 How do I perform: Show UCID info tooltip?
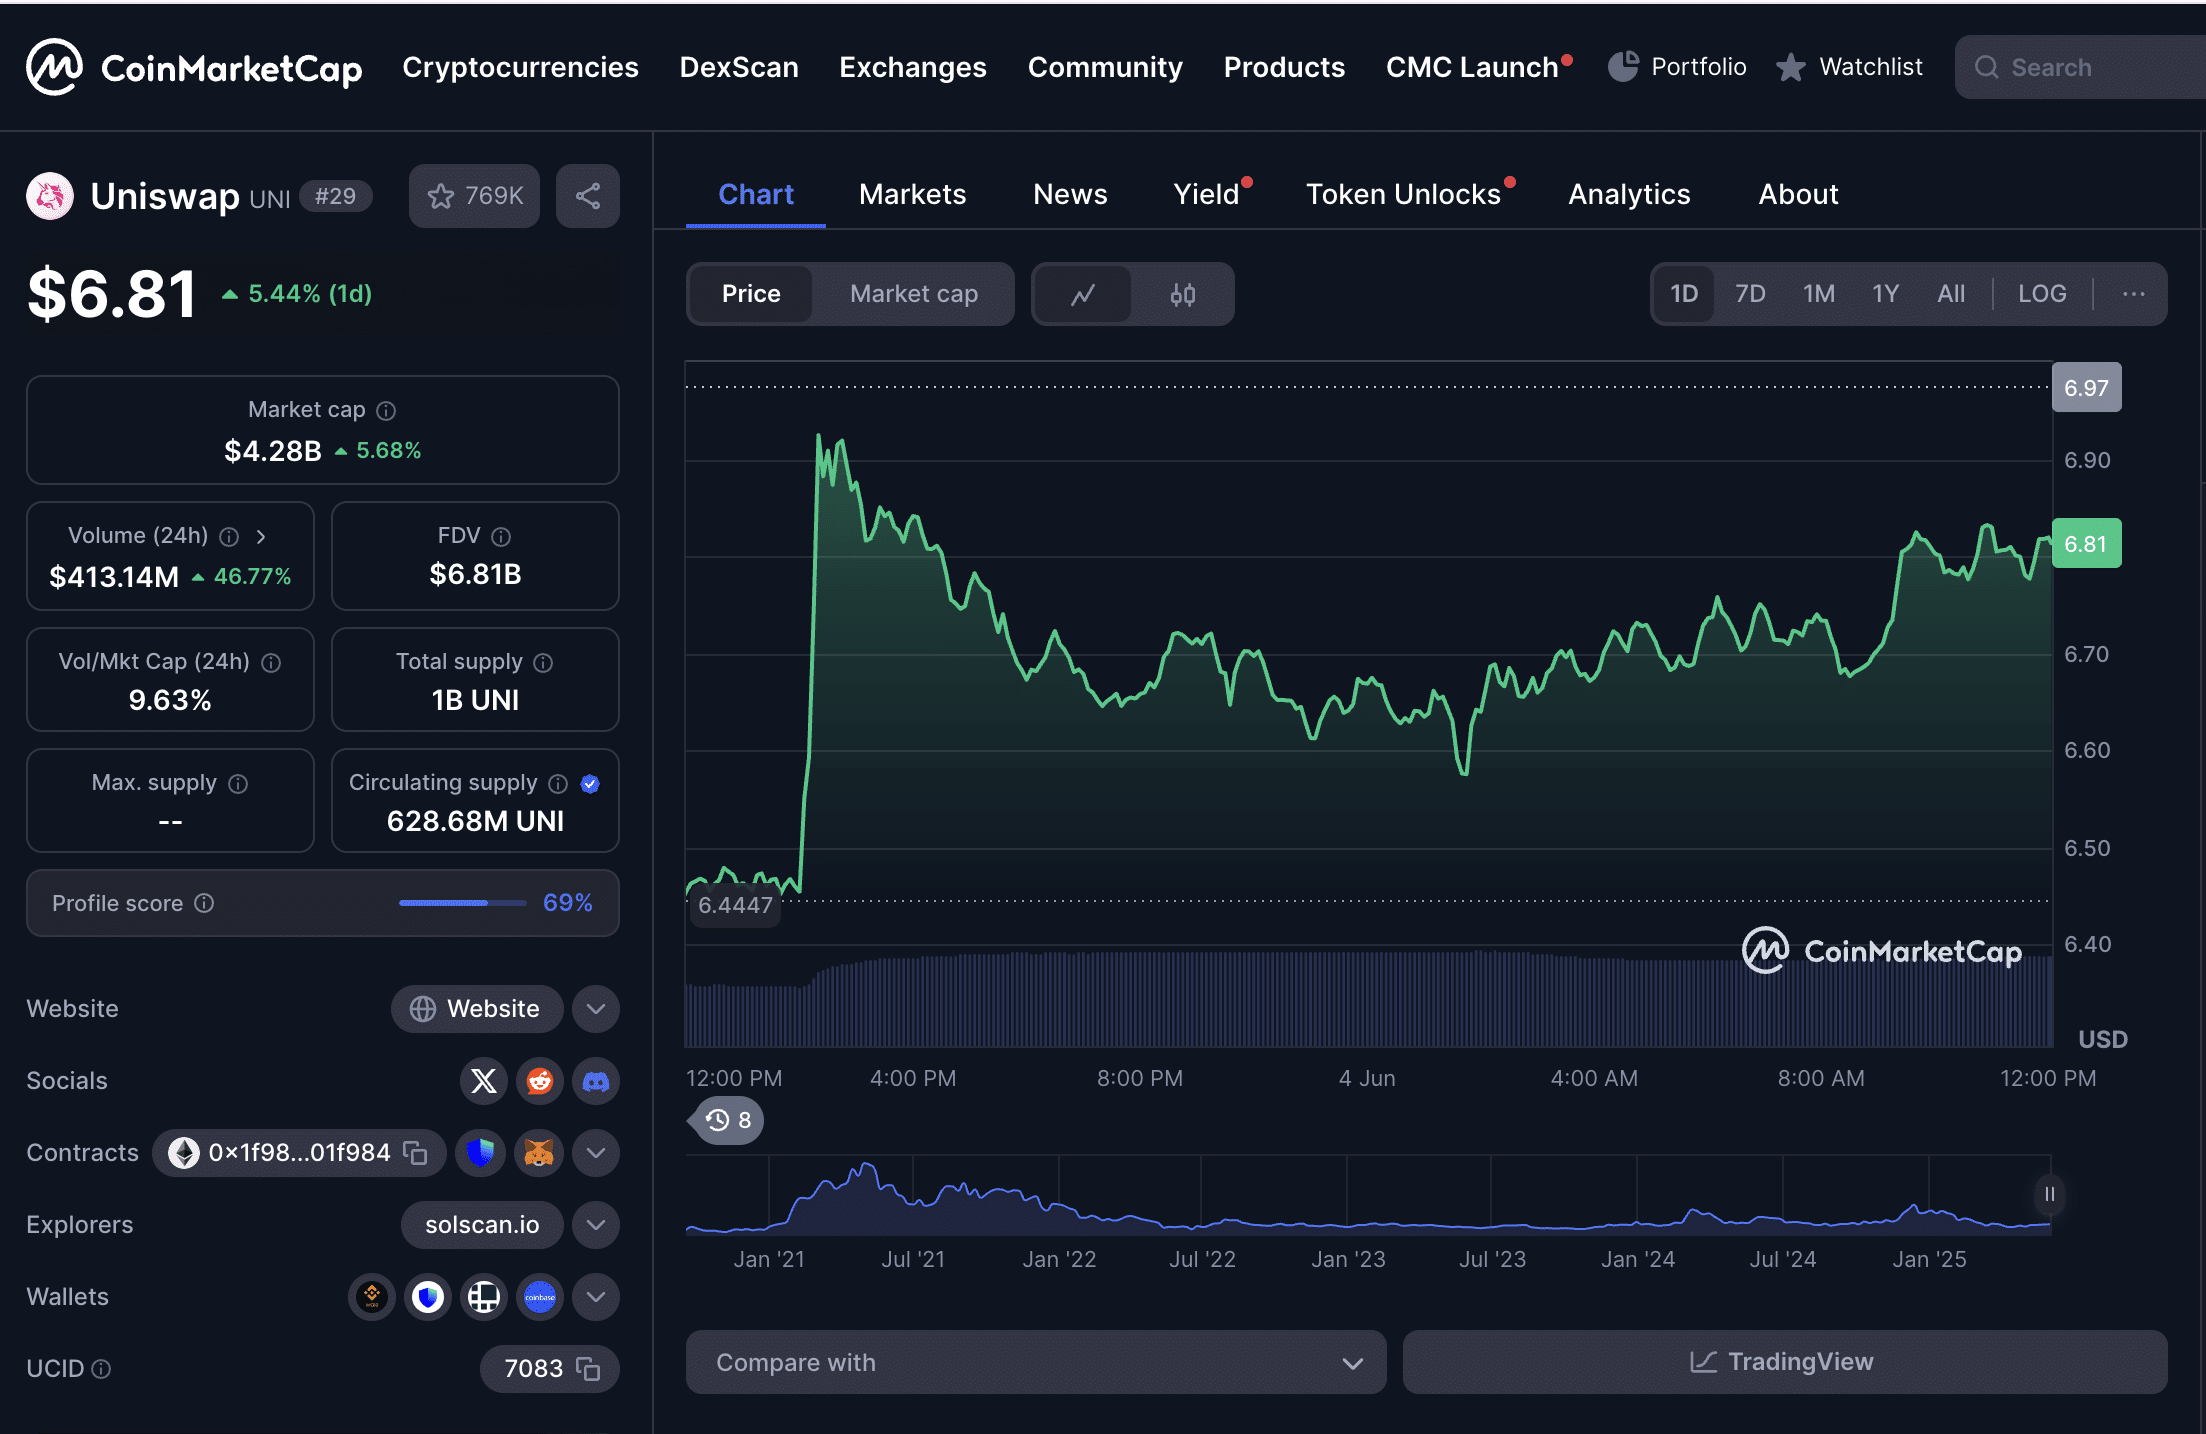coord(101,1369)
